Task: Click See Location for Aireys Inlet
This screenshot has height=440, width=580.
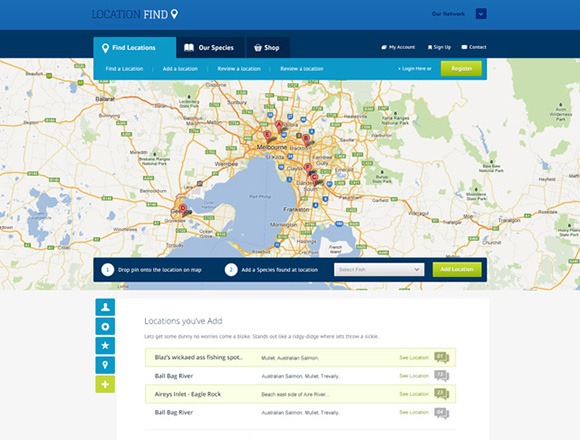Action: (414, 394)
